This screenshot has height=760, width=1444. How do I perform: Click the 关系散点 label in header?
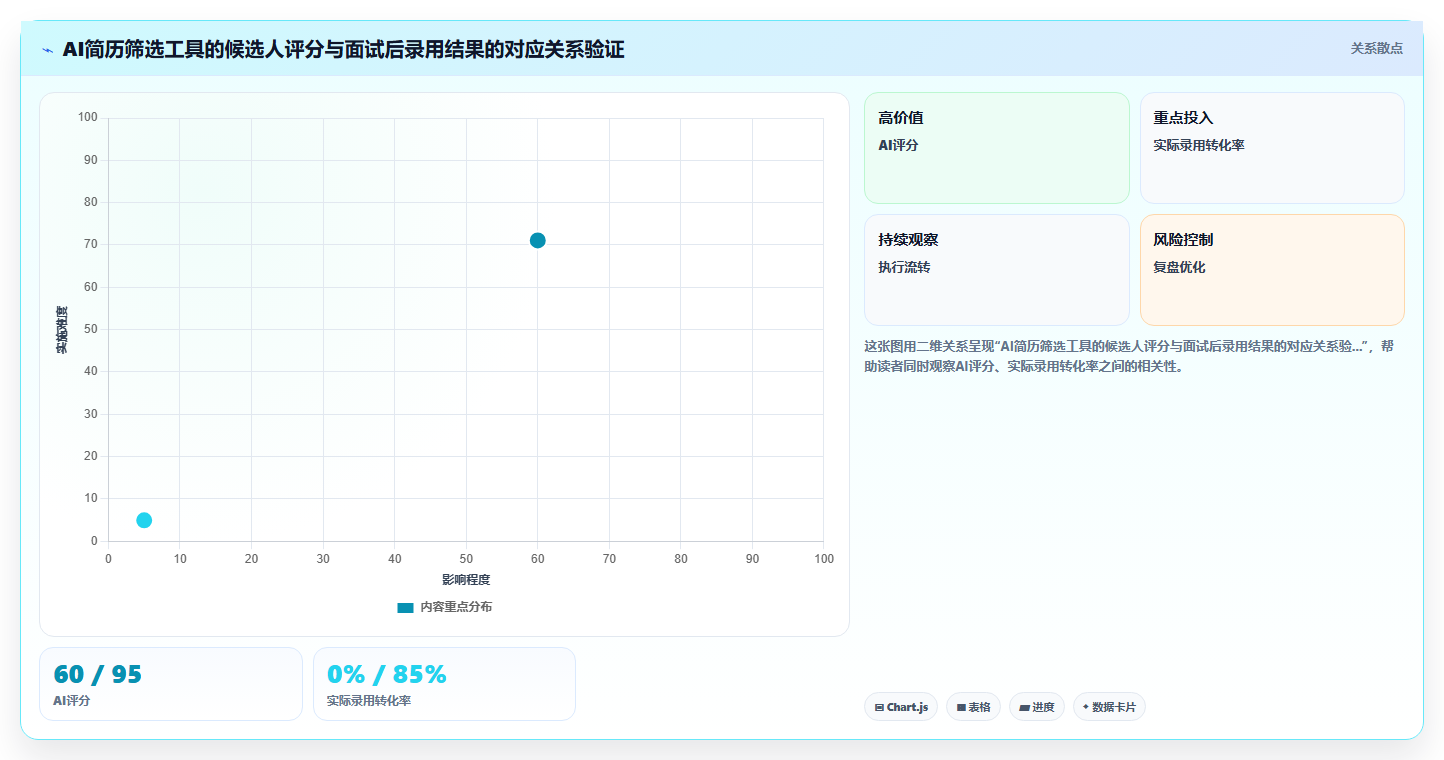pyautogui.click(x=1376, y=48)
